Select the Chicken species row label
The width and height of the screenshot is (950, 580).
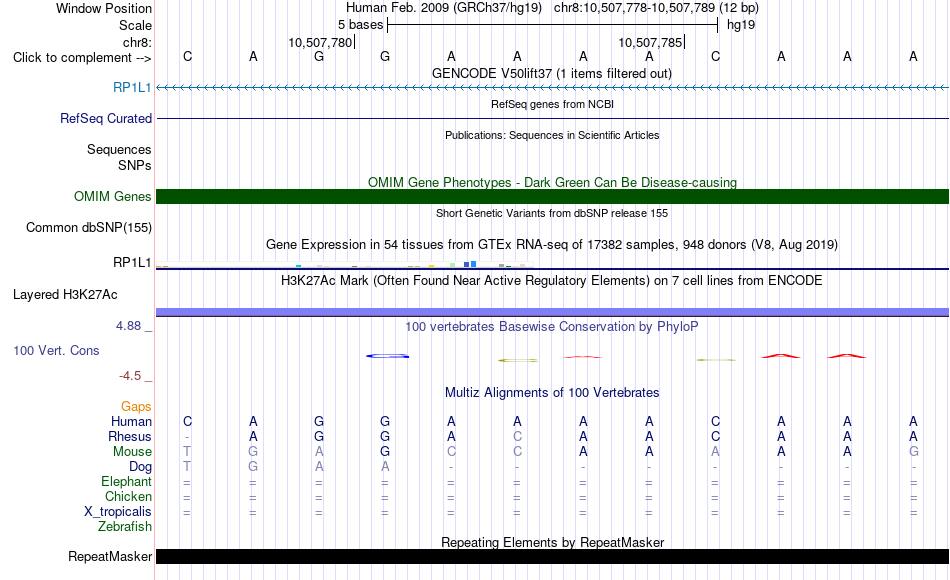point(128,496)
